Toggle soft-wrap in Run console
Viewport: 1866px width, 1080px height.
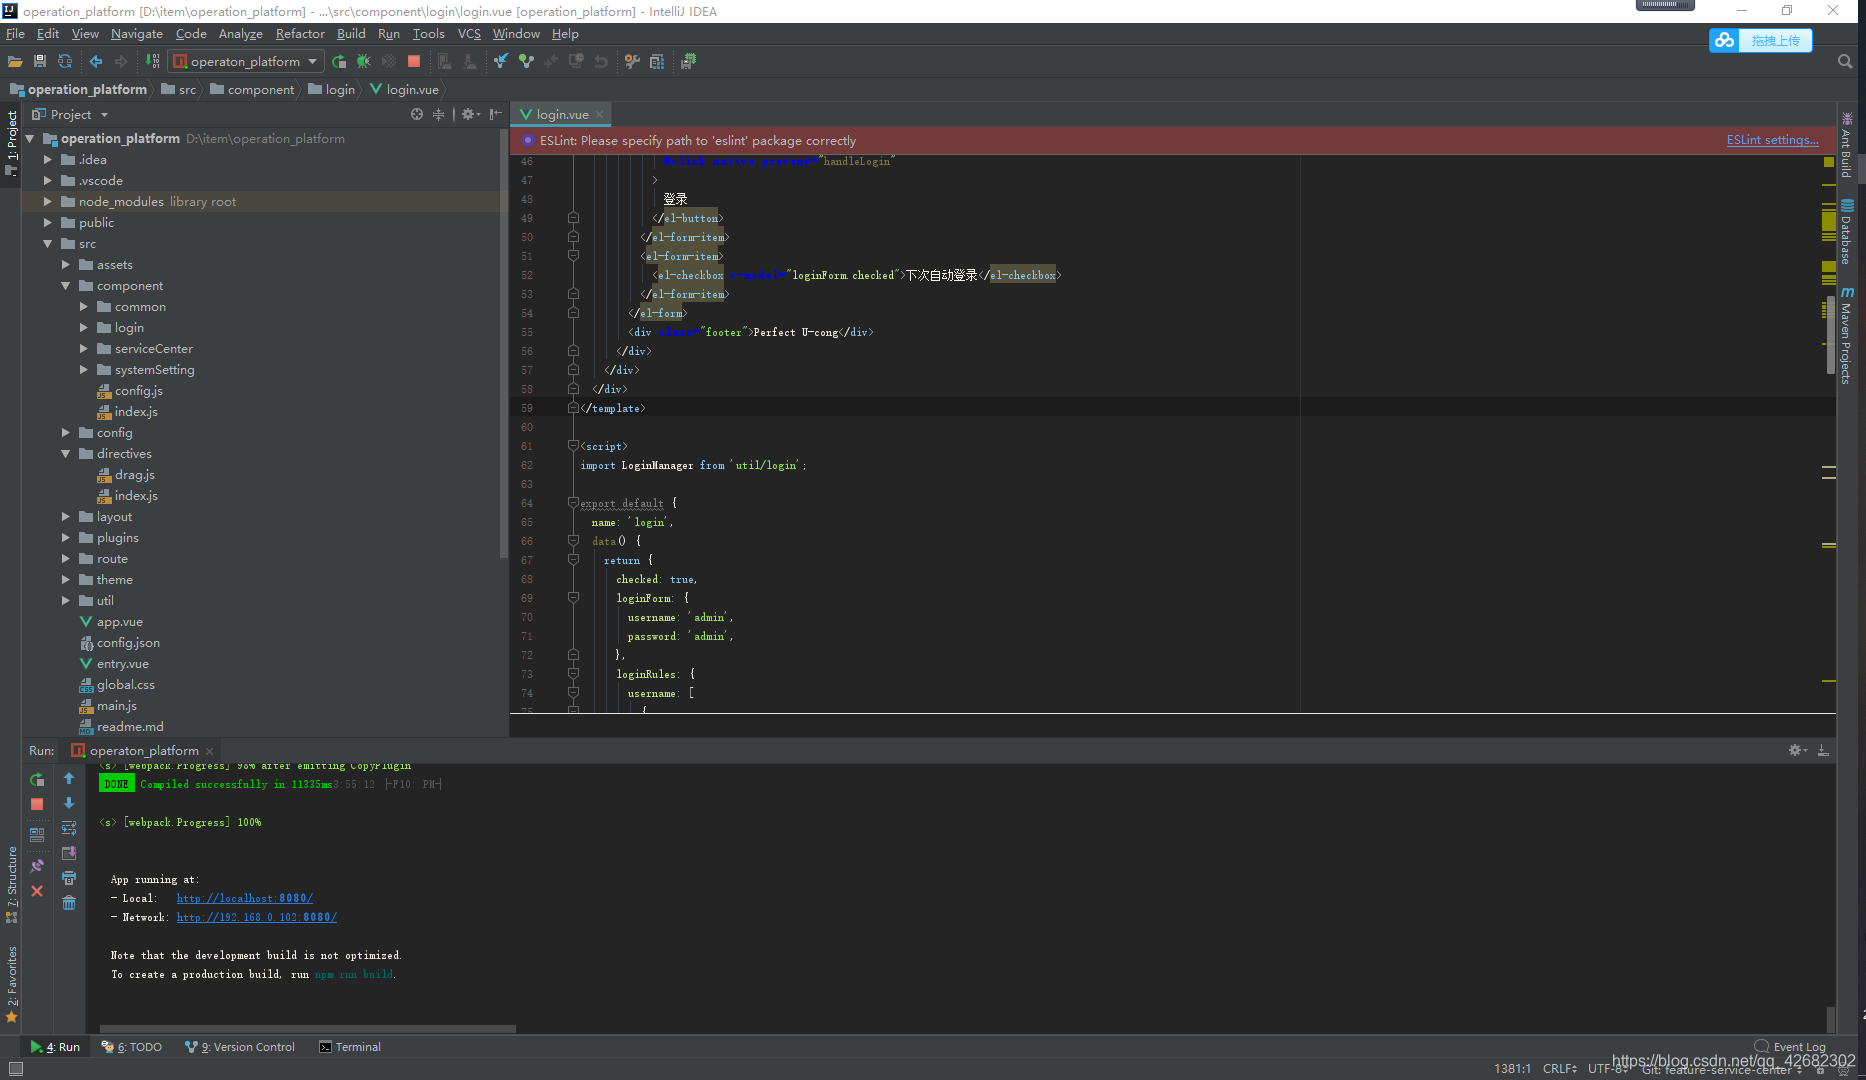(69, 828)
